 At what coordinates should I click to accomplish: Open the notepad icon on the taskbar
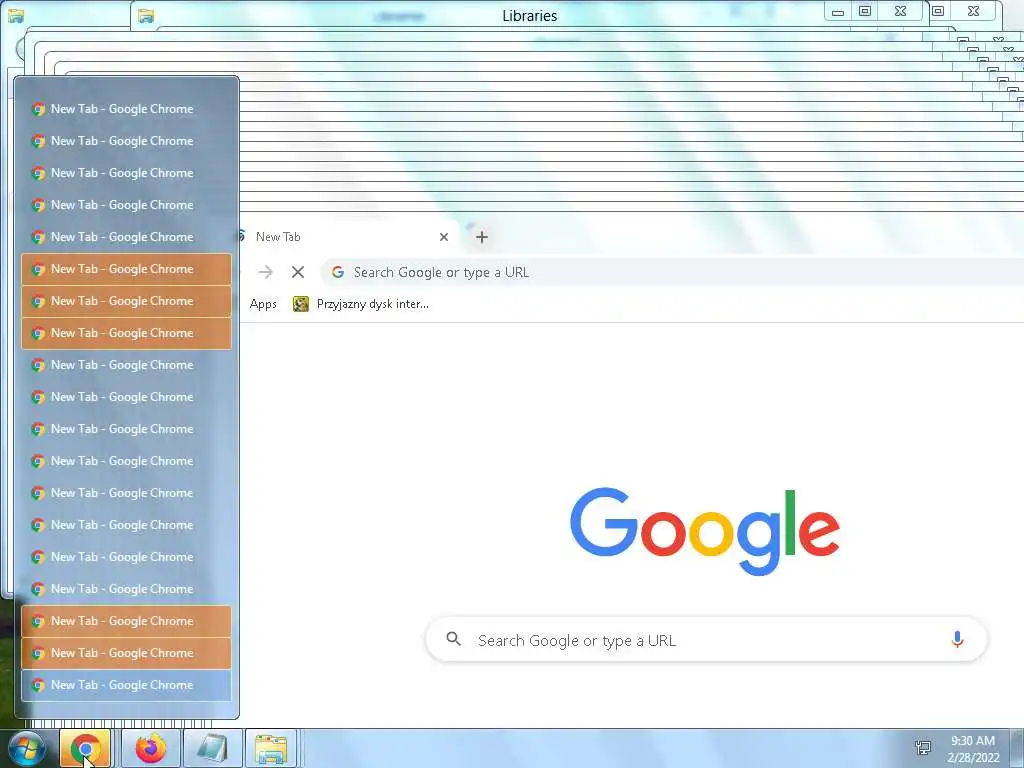click(213, 748)
